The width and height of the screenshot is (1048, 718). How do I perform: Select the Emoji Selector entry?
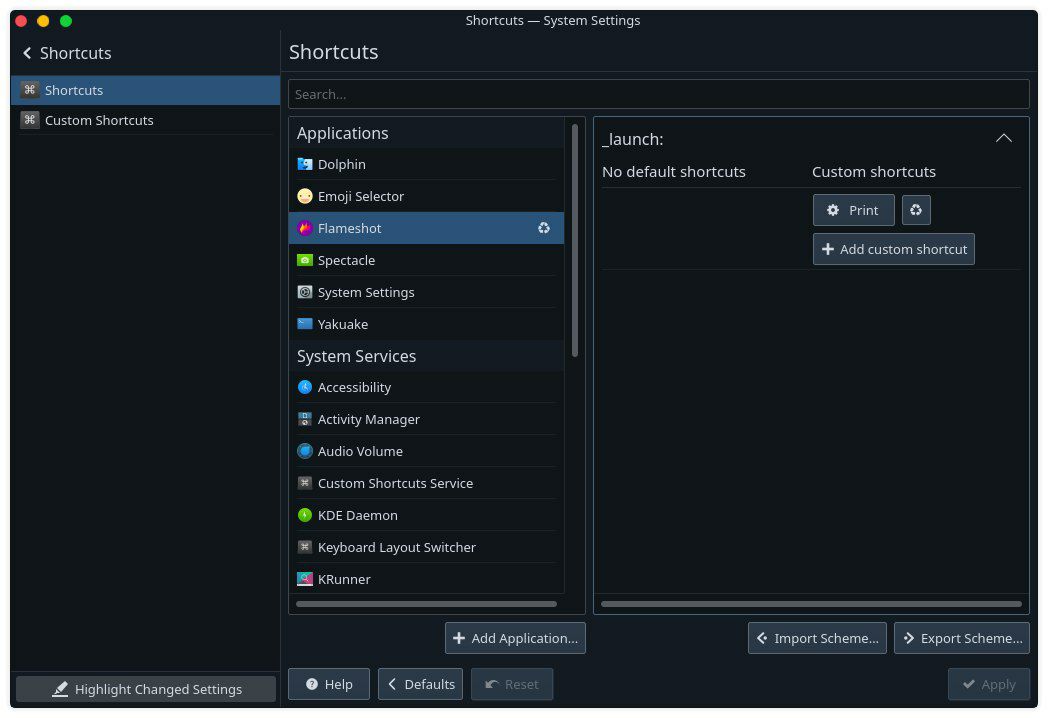426,196
